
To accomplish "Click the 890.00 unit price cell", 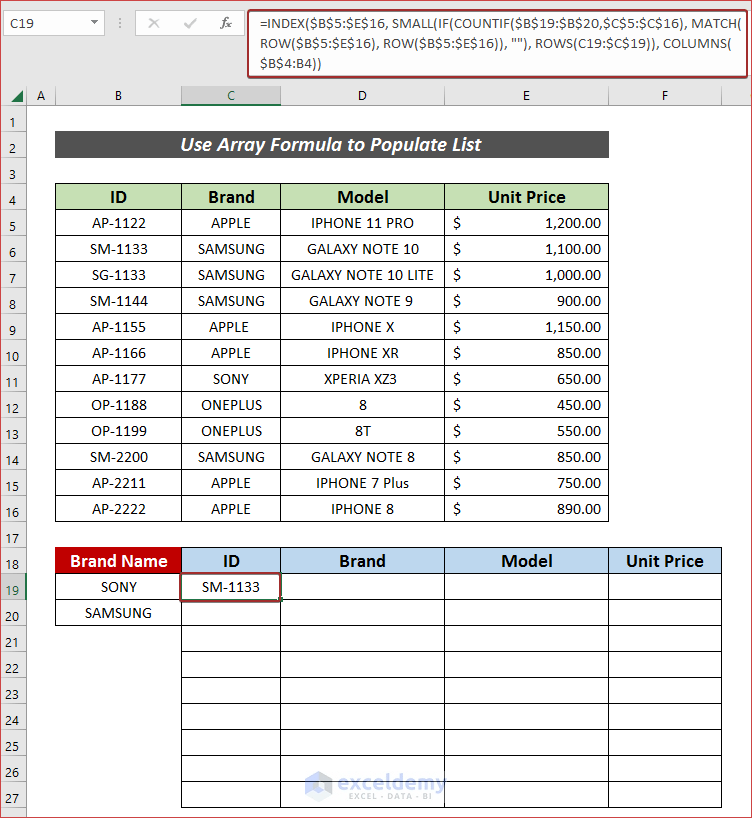I will pyautogui.click(x=526, y=509).
